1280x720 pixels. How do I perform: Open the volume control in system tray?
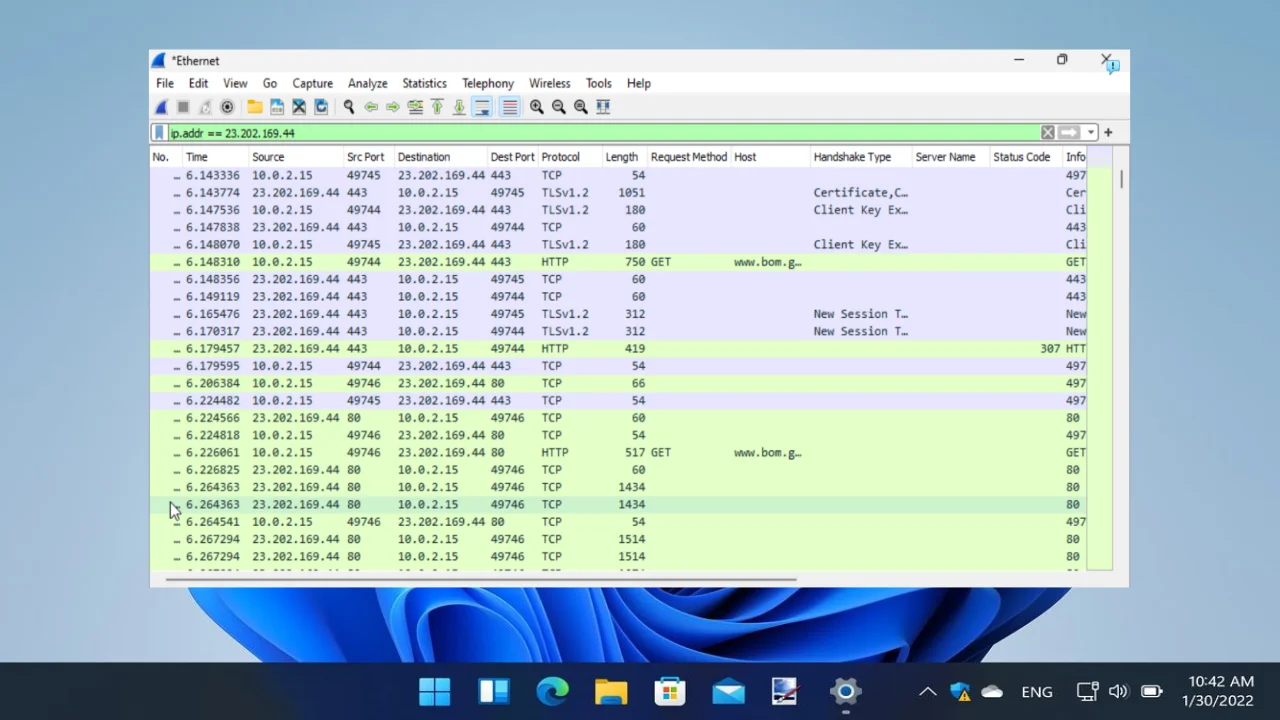1119,691
